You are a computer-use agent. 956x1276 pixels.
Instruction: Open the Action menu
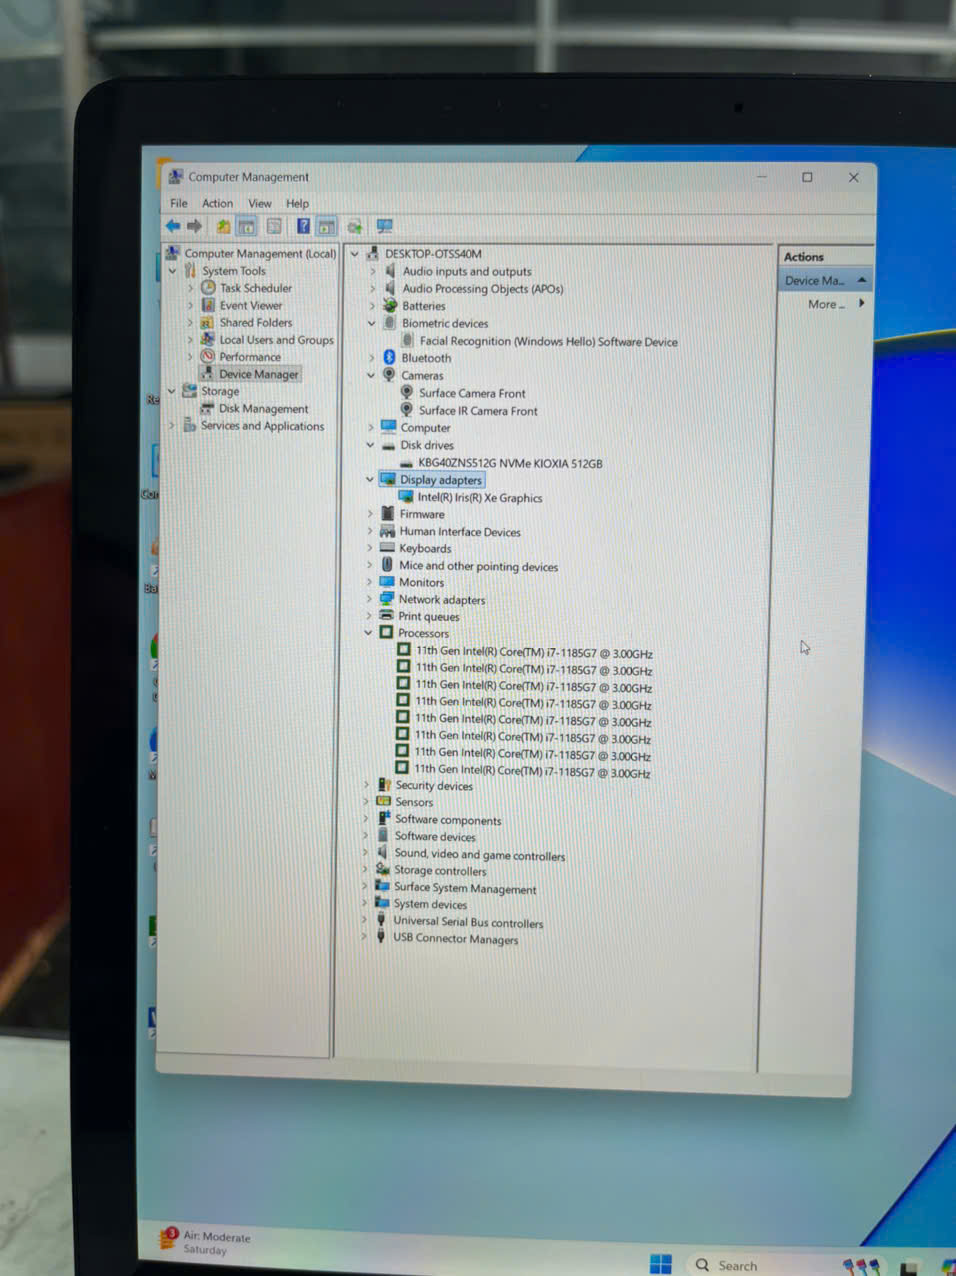(x=217, y=203)
